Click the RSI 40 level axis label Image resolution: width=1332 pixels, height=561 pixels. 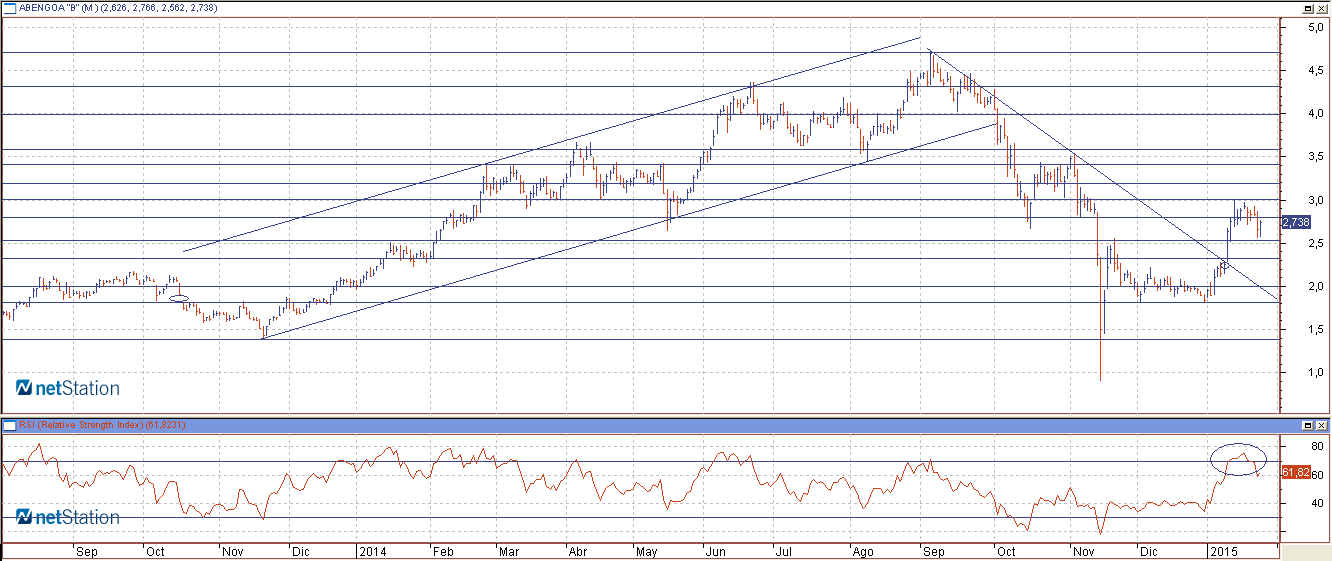(1317, 503)
